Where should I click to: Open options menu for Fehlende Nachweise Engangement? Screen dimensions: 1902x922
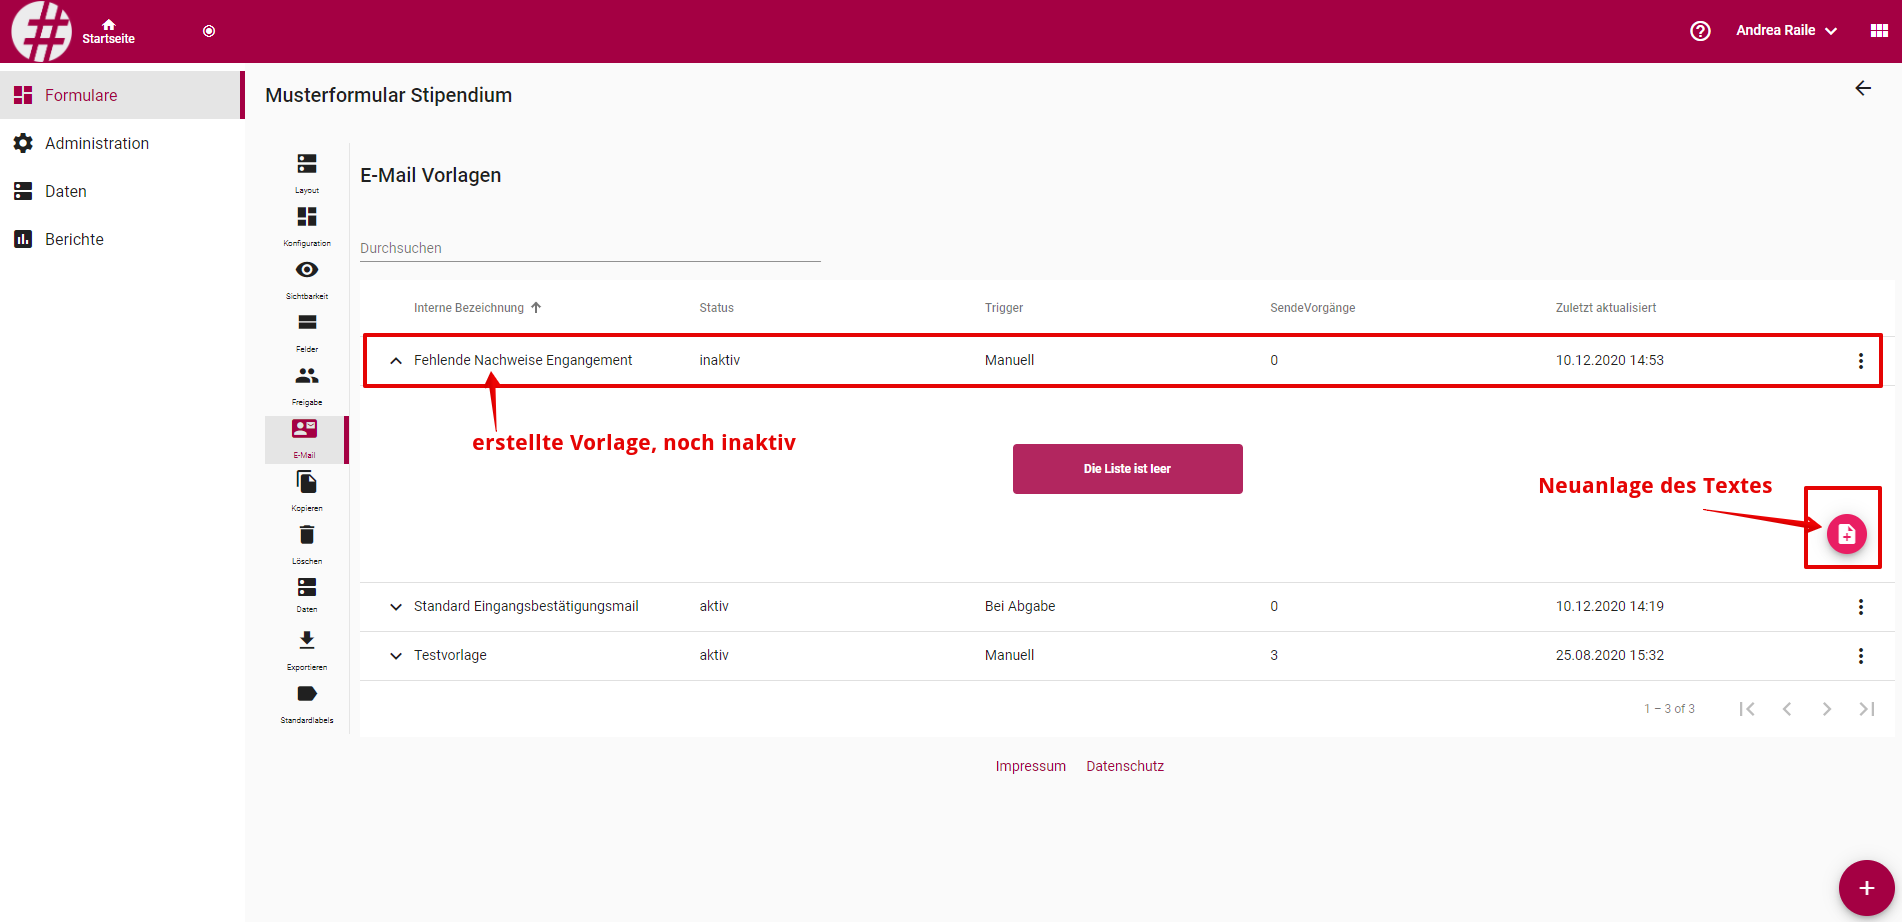click(x=1860, y=361)
